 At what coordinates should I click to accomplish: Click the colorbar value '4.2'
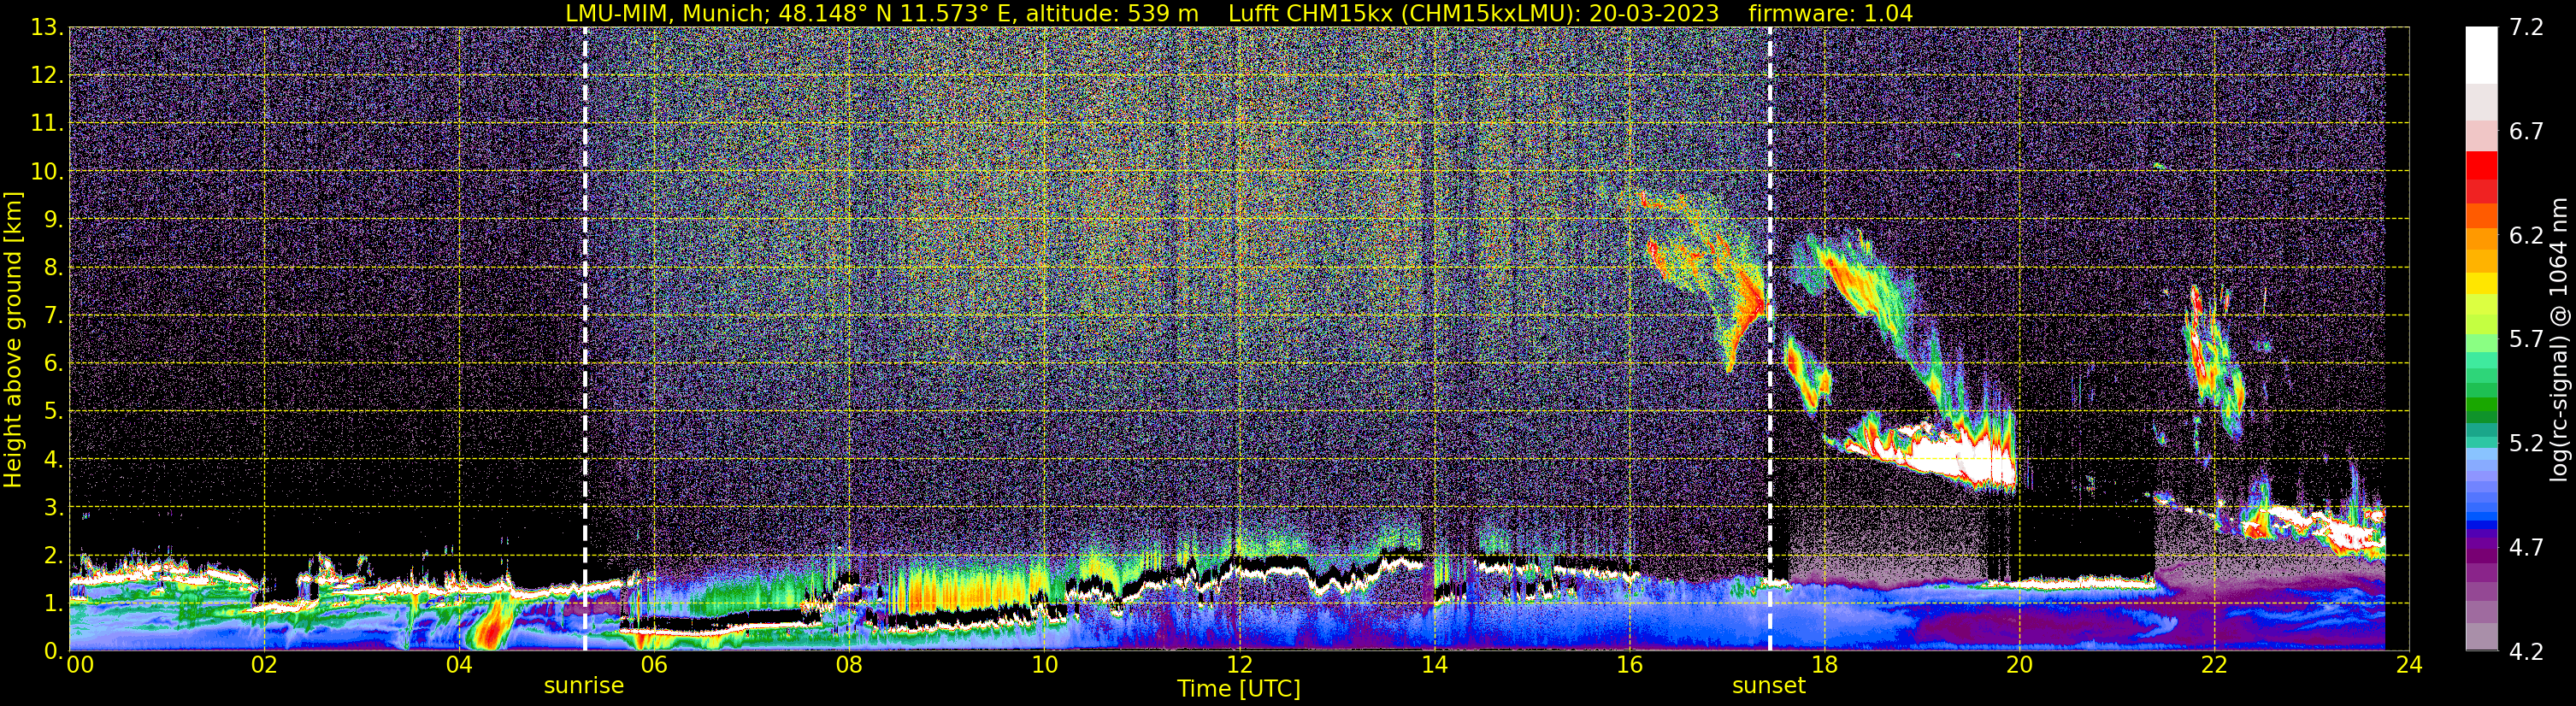[x=2526, y=652]
